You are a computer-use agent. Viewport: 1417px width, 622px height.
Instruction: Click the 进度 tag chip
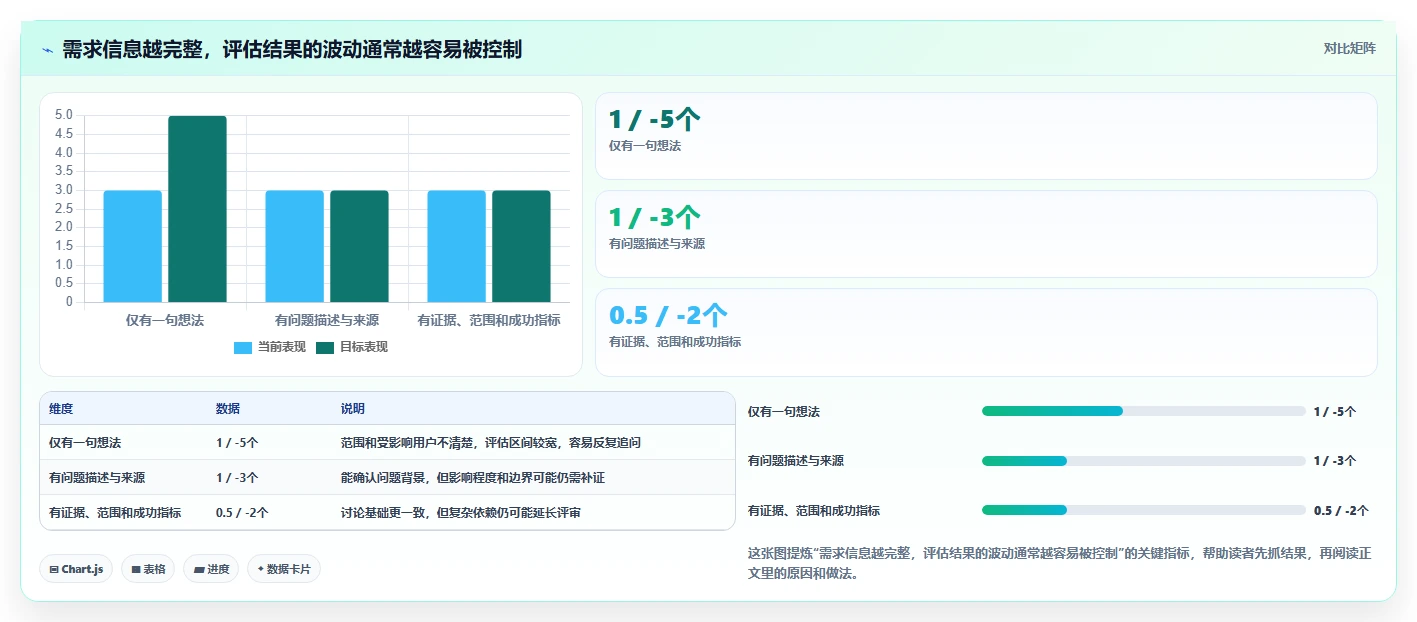click(x=211, y=569)
